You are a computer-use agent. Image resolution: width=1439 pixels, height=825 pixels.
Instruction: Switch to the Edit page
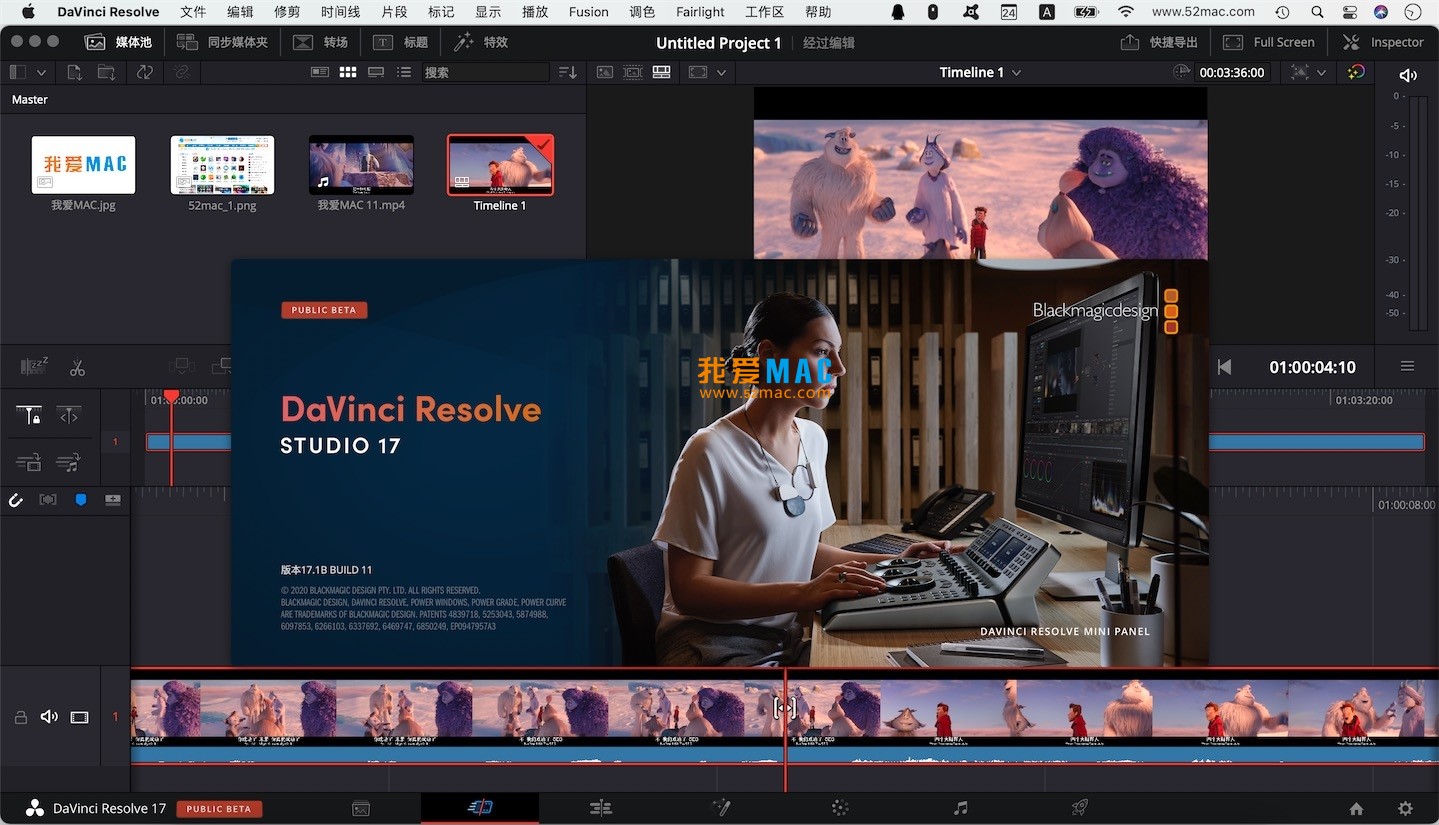pyautogui.click(x=600, y=808)
